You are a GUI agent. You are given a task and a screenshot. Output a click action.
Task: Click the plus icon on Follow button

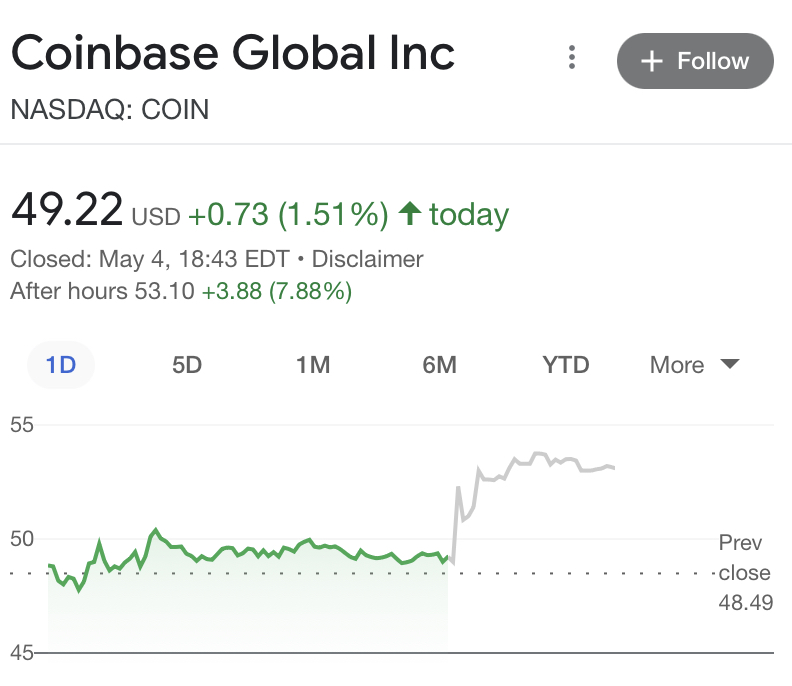[652, 61]
